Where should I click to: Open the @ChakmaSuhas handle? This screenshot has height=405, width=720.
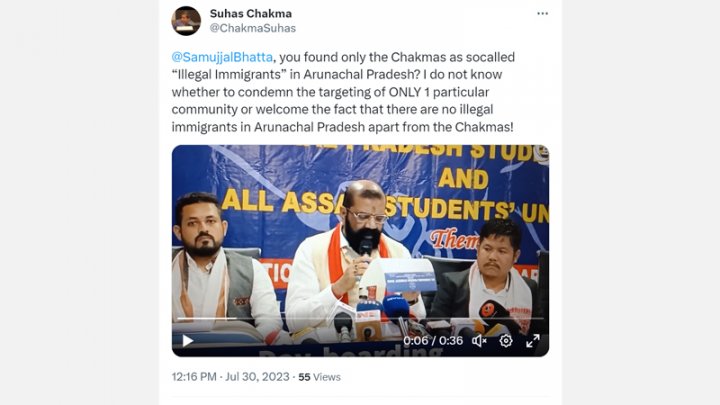[253, 28]
